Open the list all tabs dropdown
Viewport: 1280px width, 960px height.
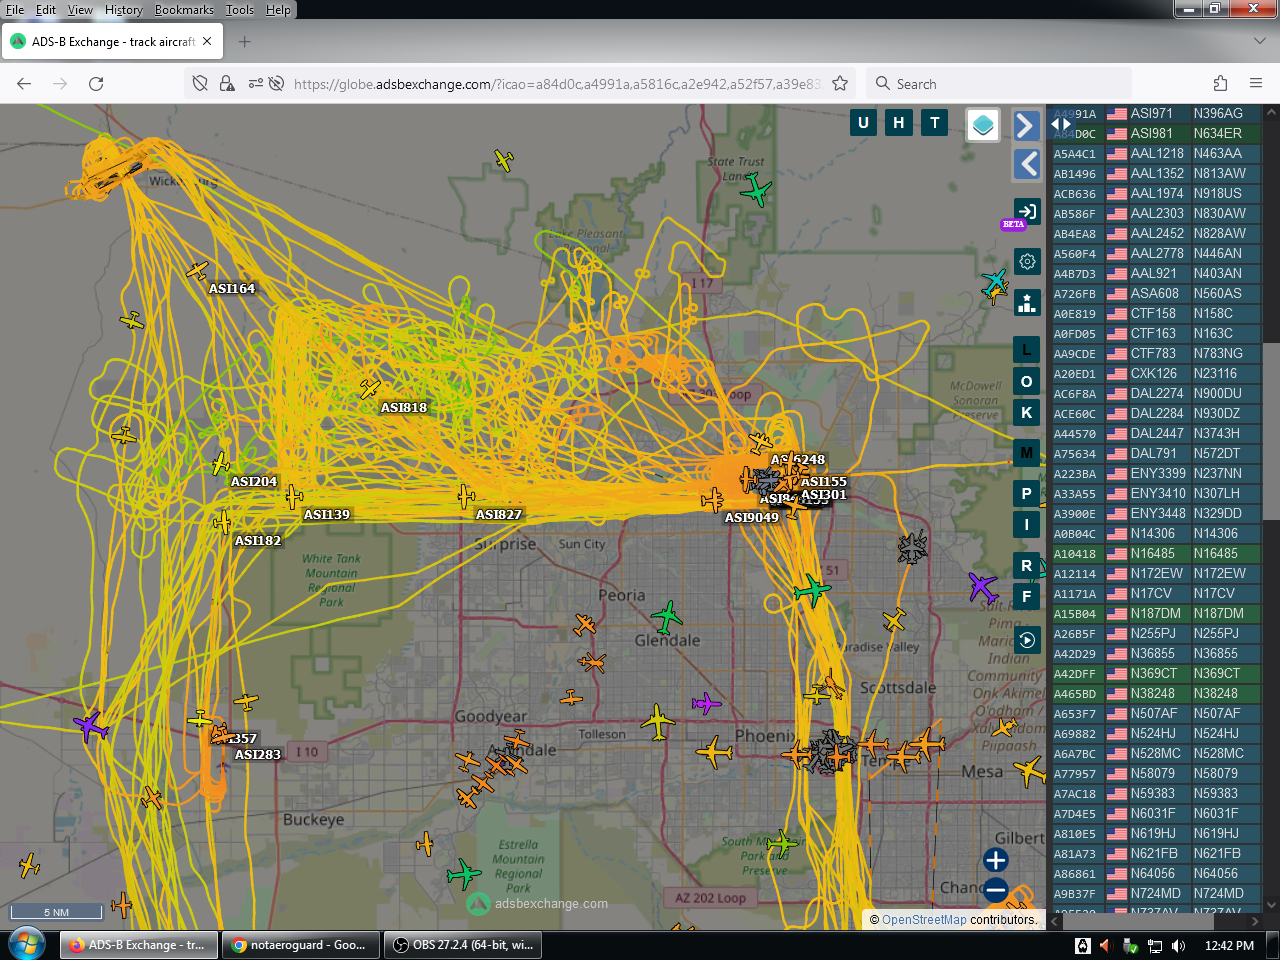point(1259,42)
